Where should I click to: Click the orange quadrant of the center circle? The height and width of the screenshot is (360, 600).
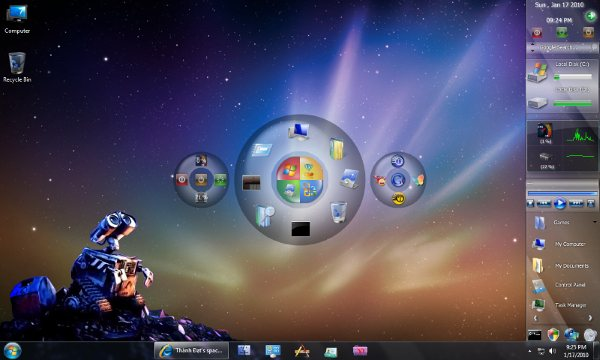coord(311,168)
